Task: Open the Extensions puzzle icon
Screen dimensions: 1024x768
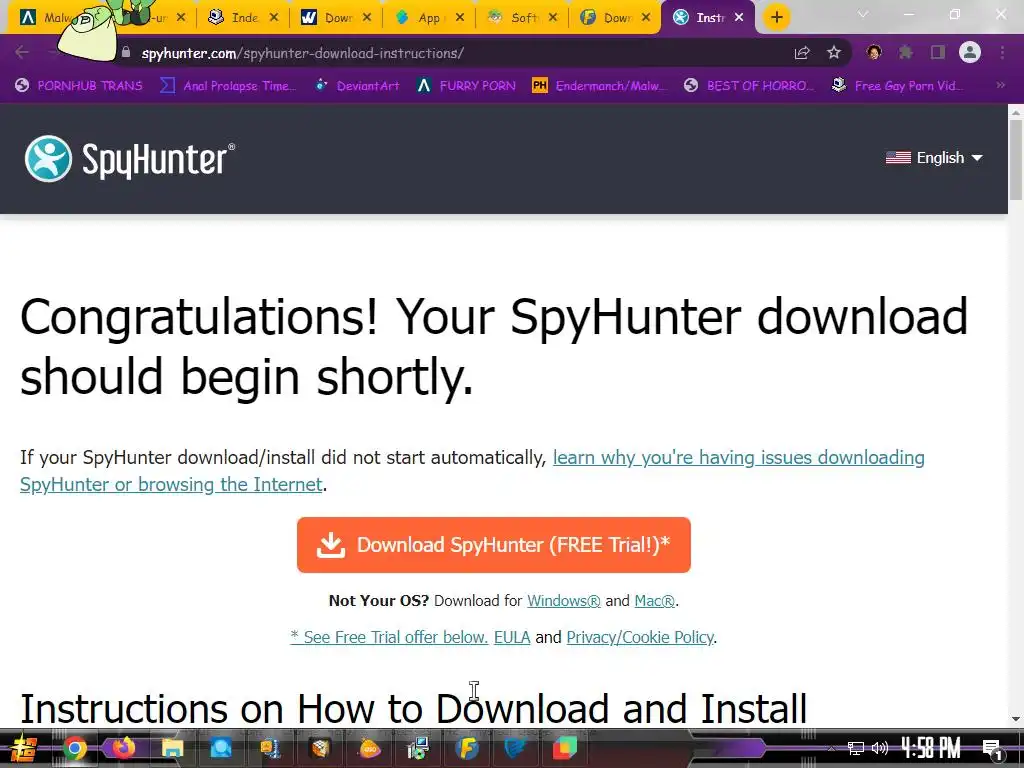Action: pos(906,52)
